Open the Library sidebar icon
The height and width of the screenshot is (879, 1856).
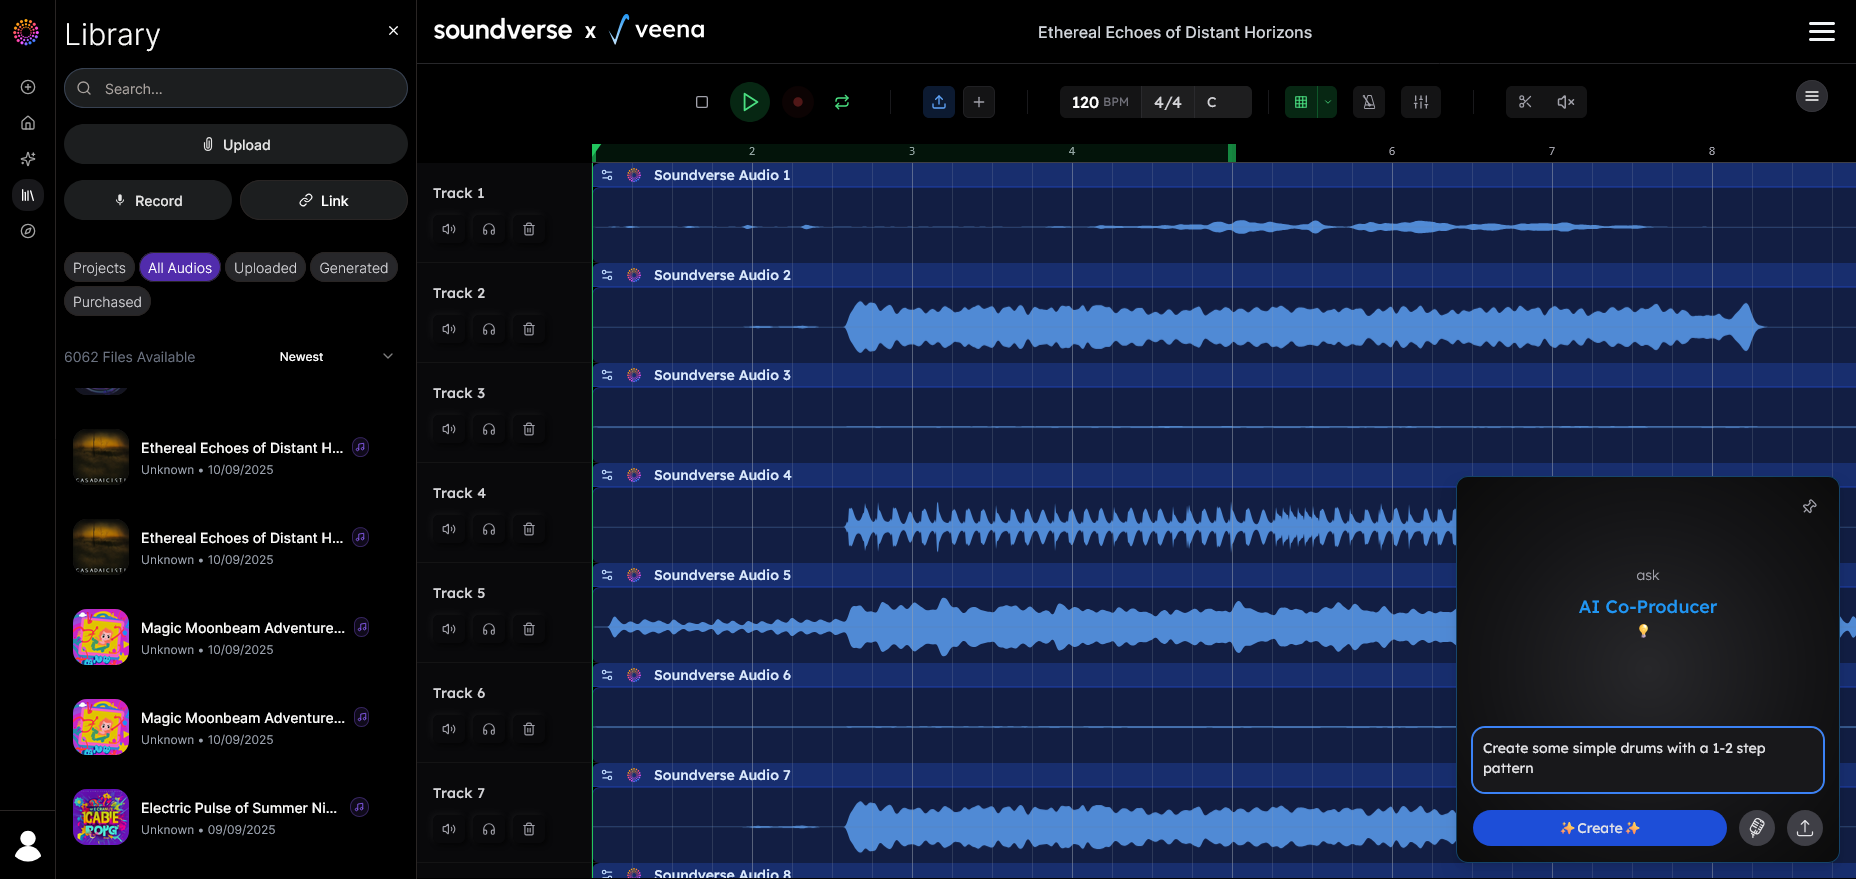tap(28, 195)
